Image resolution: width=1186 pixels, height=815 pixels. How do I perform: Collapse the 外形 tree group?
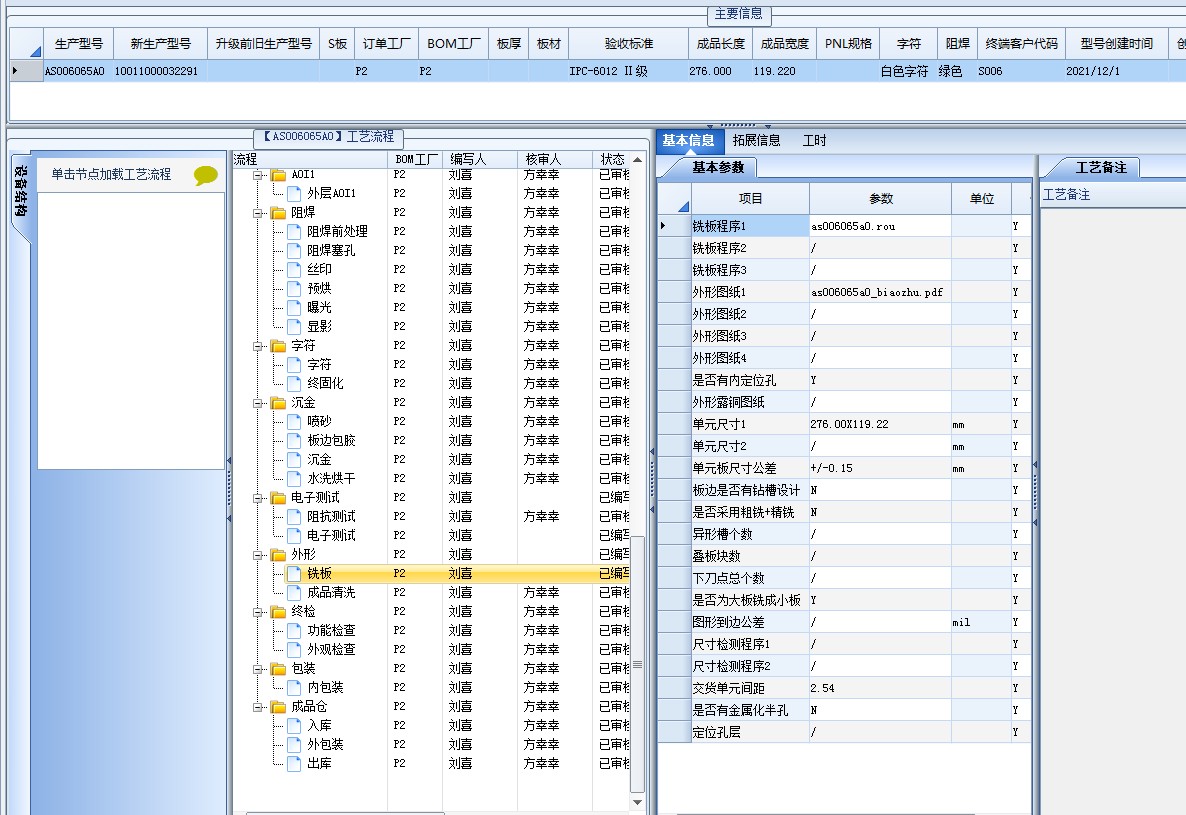(258, 555)
